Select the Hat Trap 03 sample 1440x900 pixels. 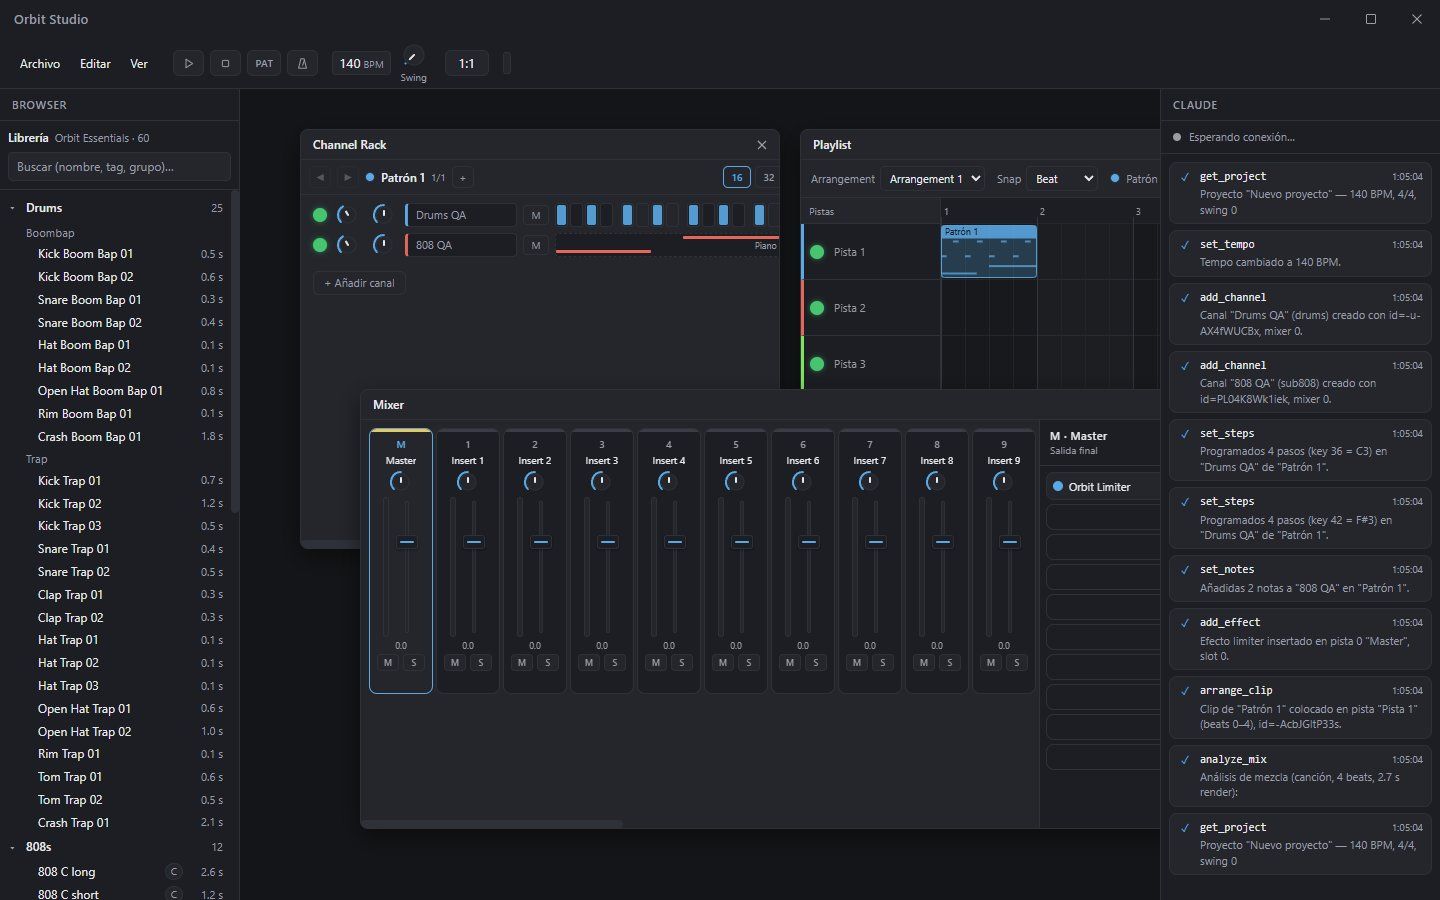116,686
